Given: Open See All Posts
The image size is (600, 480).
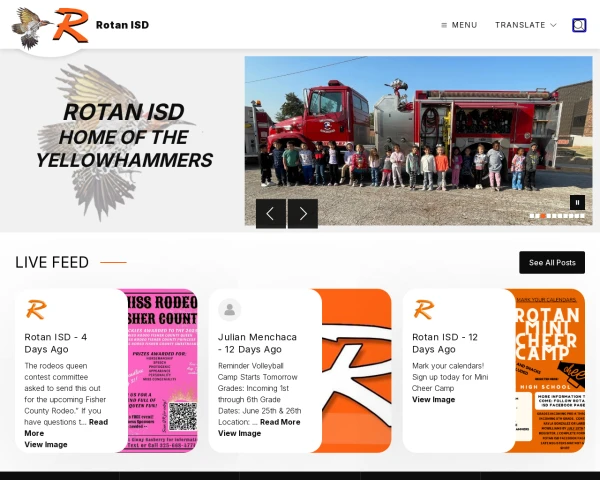Looking at the screenshot, I should [552, 263].
